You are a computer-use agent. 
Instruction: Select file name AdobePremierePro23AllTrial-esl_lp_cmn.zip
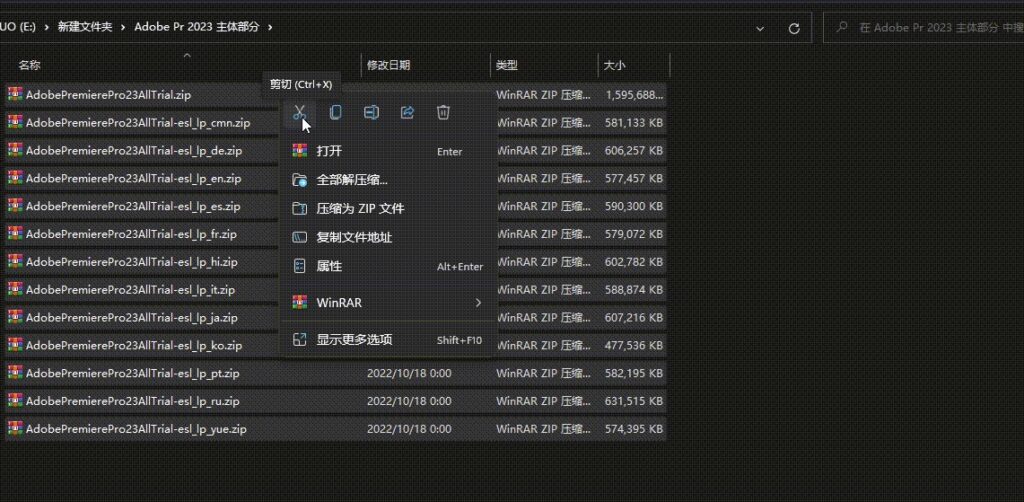click(x=138, y=122)
